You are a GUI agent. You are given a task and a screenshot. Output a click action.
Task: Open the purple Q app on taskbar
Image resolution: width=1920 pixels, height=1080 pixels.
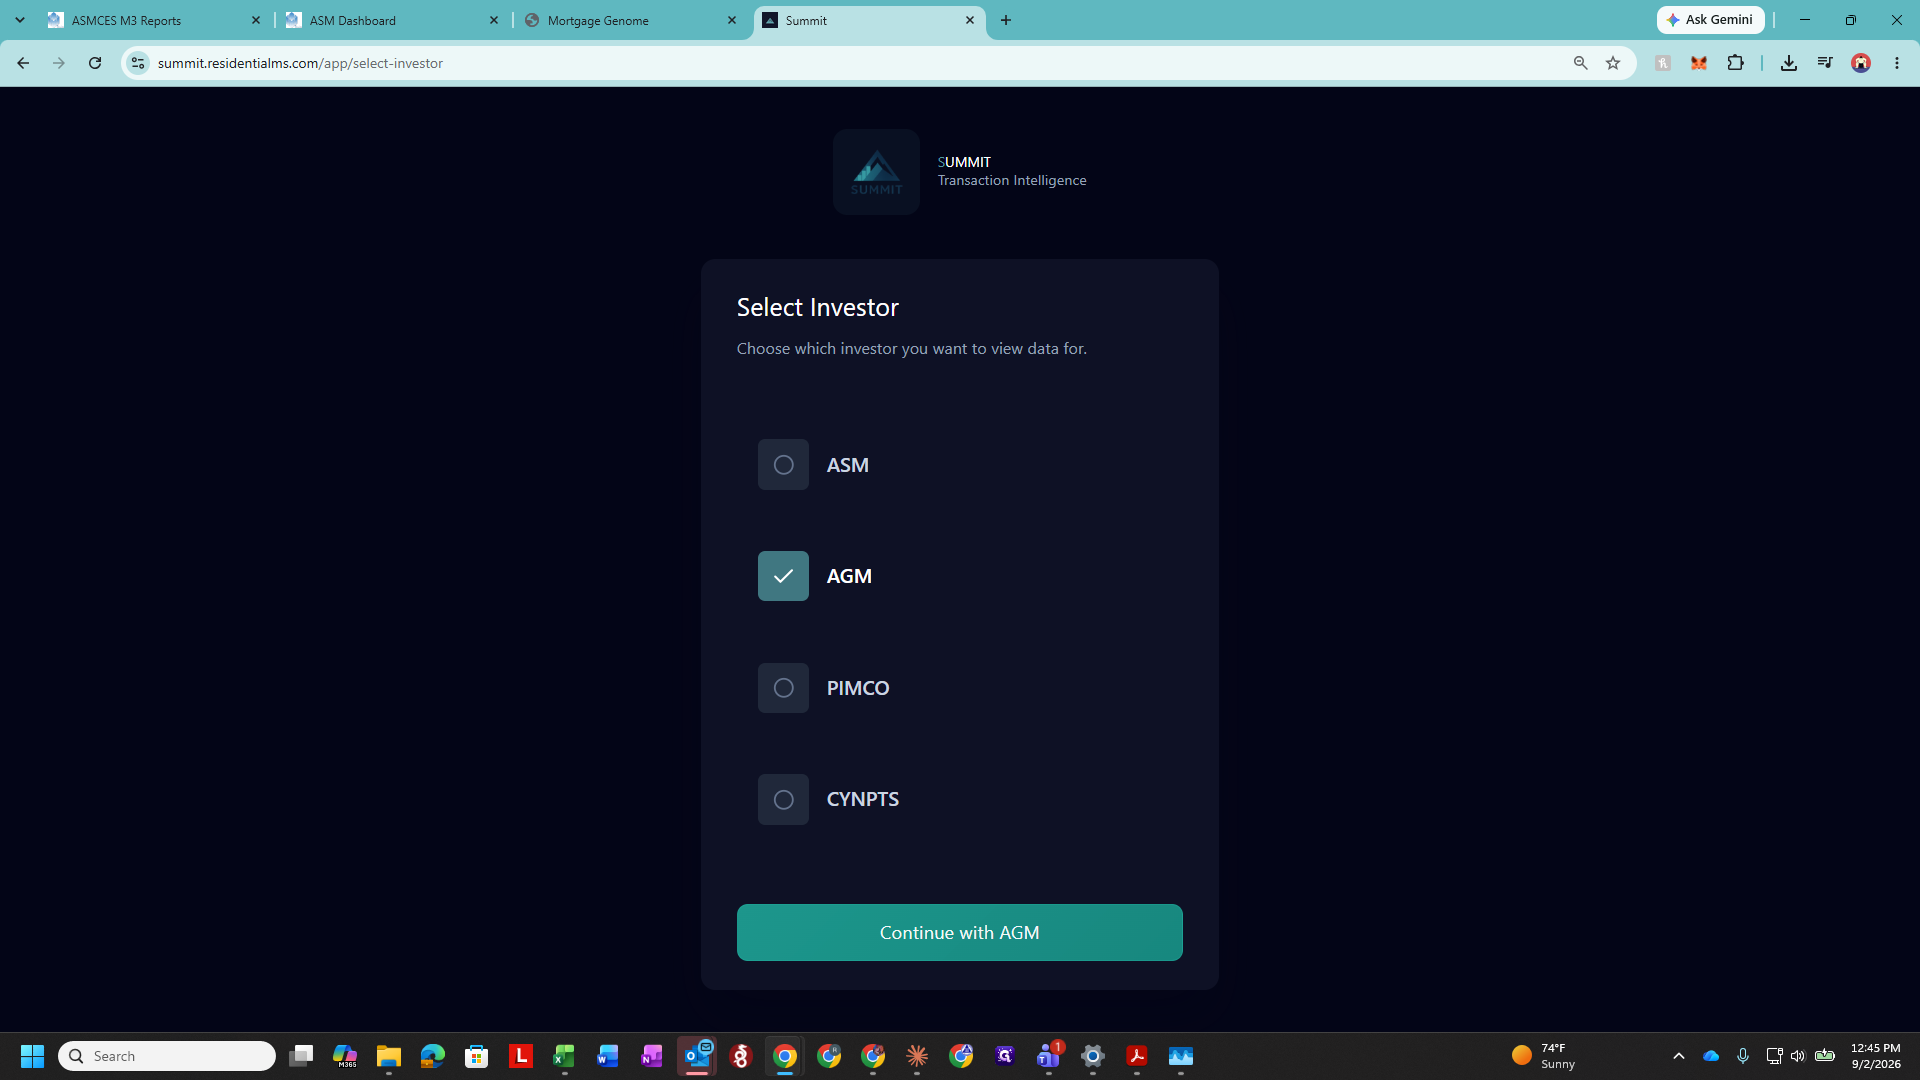tap(1005, 1056)
